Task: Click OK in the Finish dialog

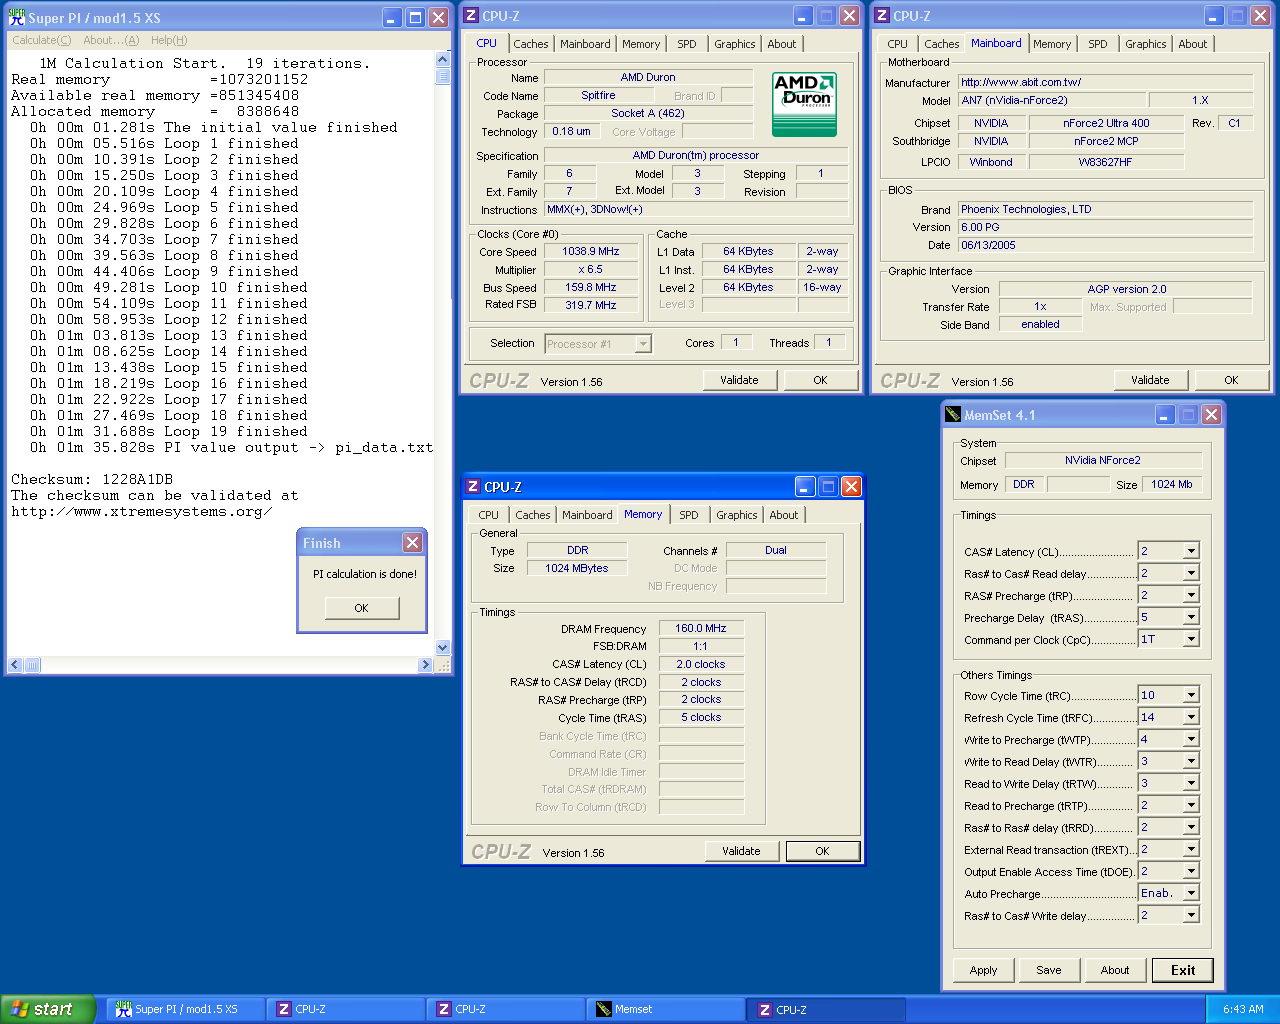Action: pyautogui.click(x=361, y=608)
